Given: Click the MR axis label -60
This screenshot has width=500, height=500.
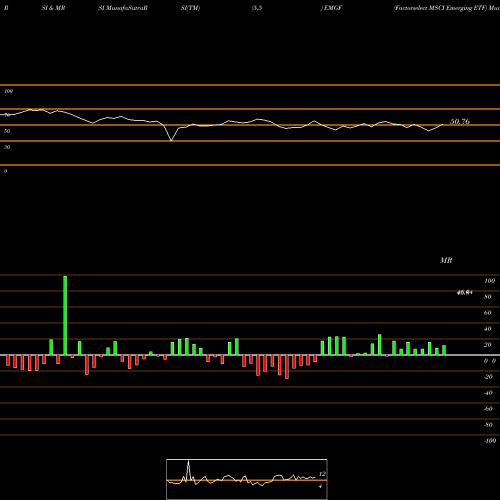Looking at the screenshot, I should point(488,409).
